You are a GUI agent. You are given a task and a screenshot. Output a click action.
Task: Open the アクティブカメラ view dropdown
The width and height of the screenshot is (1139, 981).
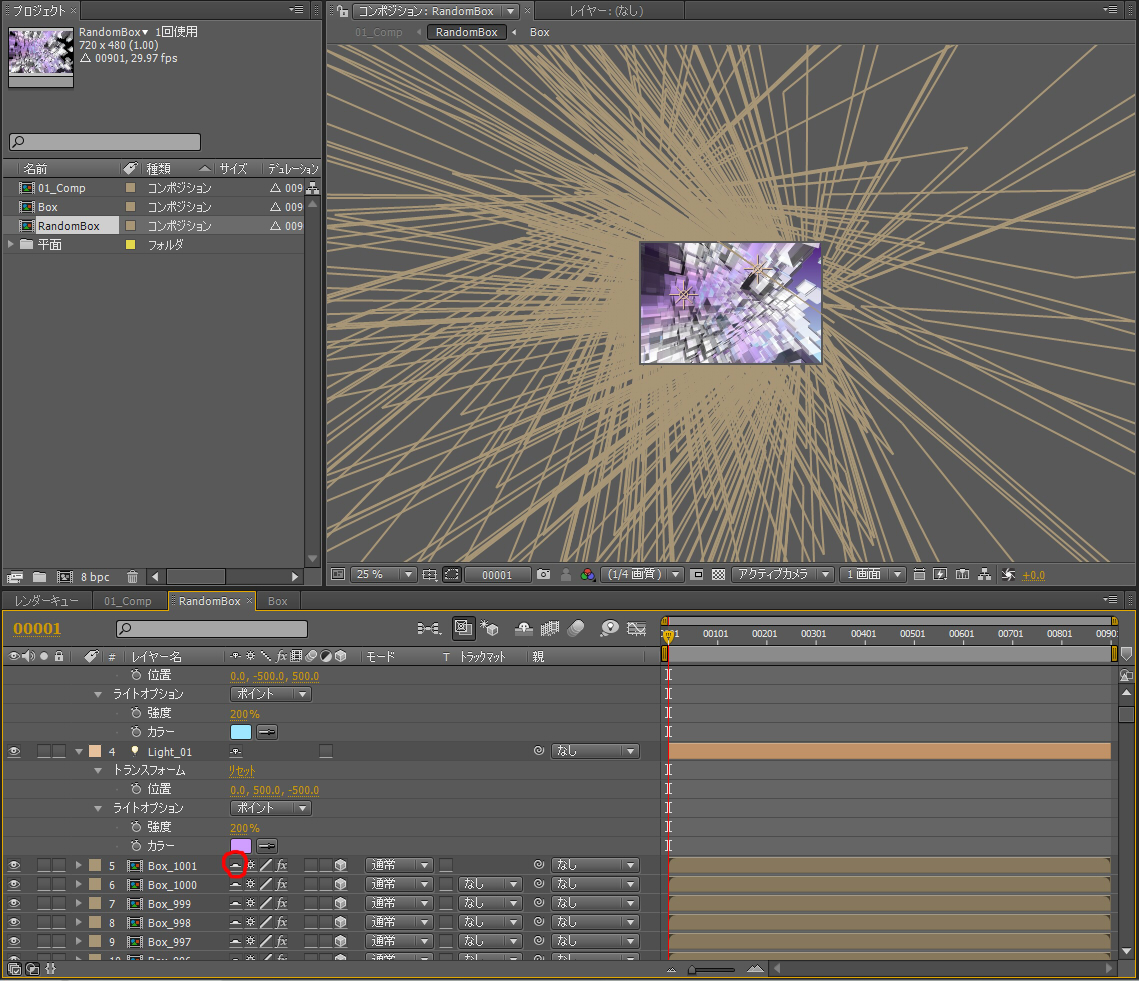(782, 575)
